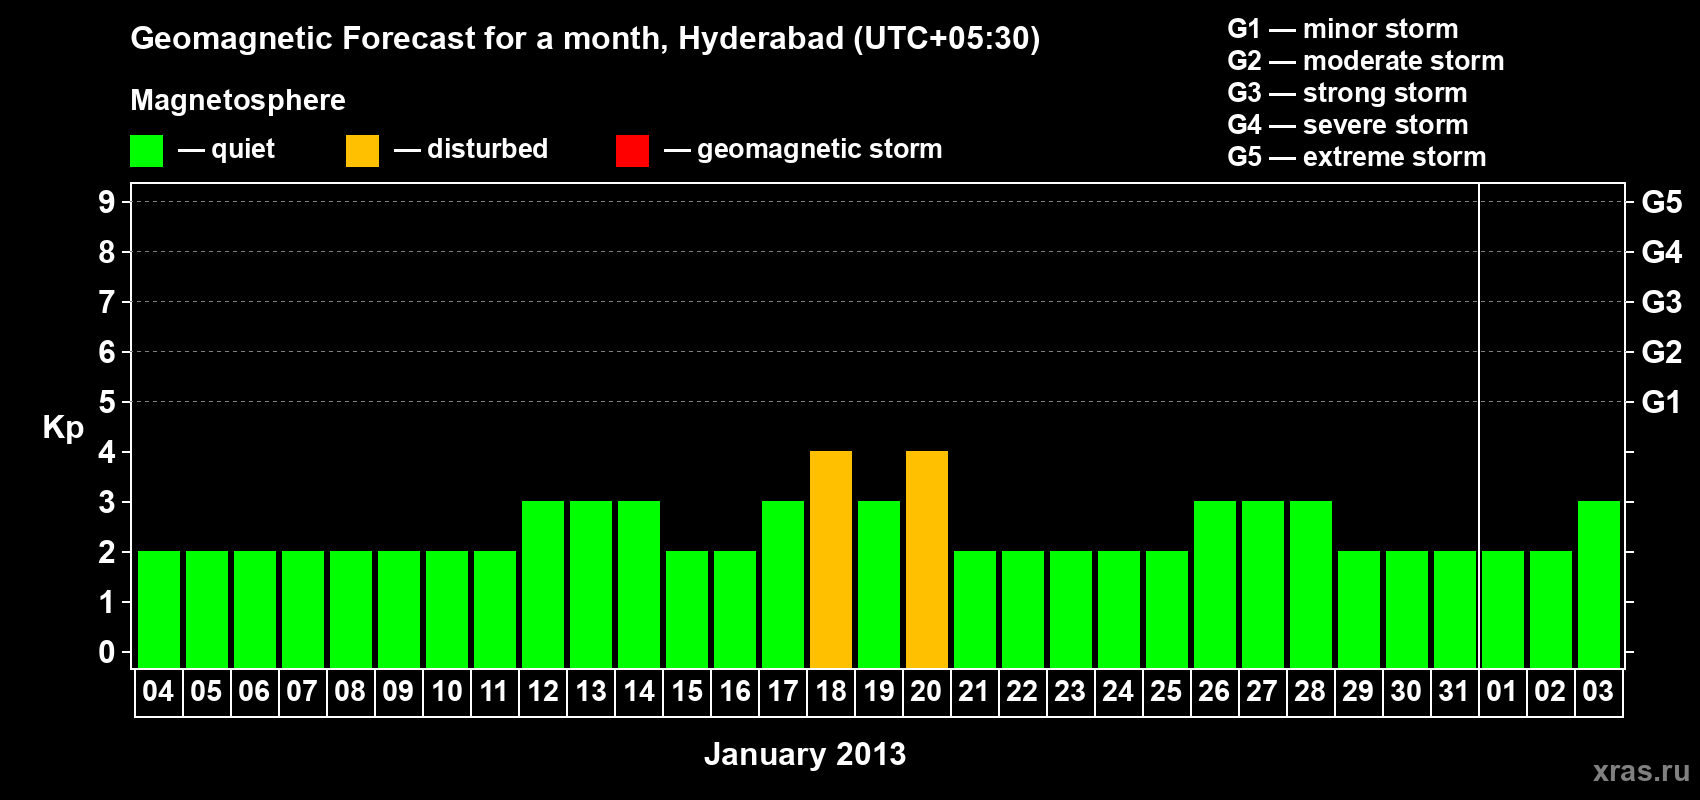Click the G1 right-axis label
This screenshot has width=1700, height=800.
[1661, 402]
